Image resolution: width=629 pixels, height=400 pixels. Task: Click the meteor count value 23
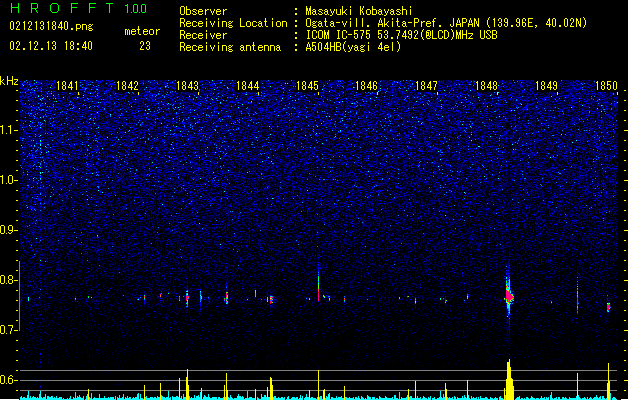pos(145,46)
